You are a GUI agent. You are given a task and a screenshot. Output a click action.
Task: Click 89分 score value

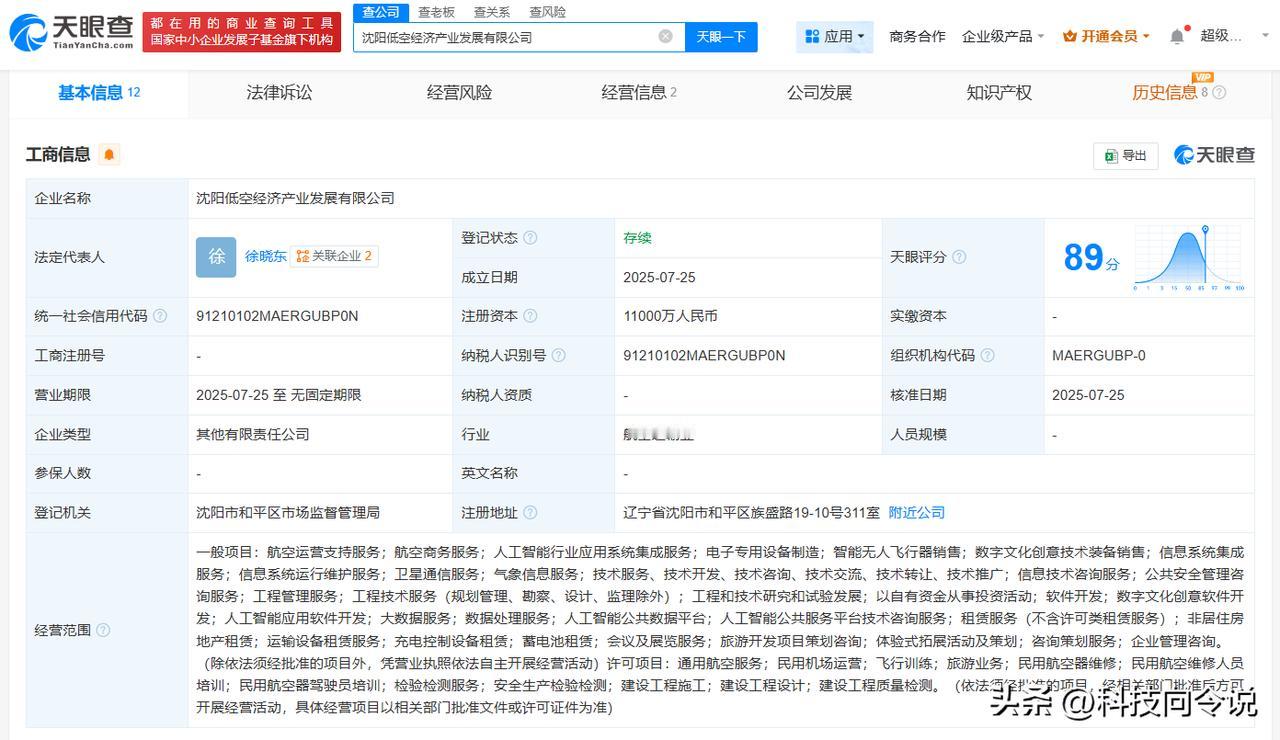point(1091,258)
